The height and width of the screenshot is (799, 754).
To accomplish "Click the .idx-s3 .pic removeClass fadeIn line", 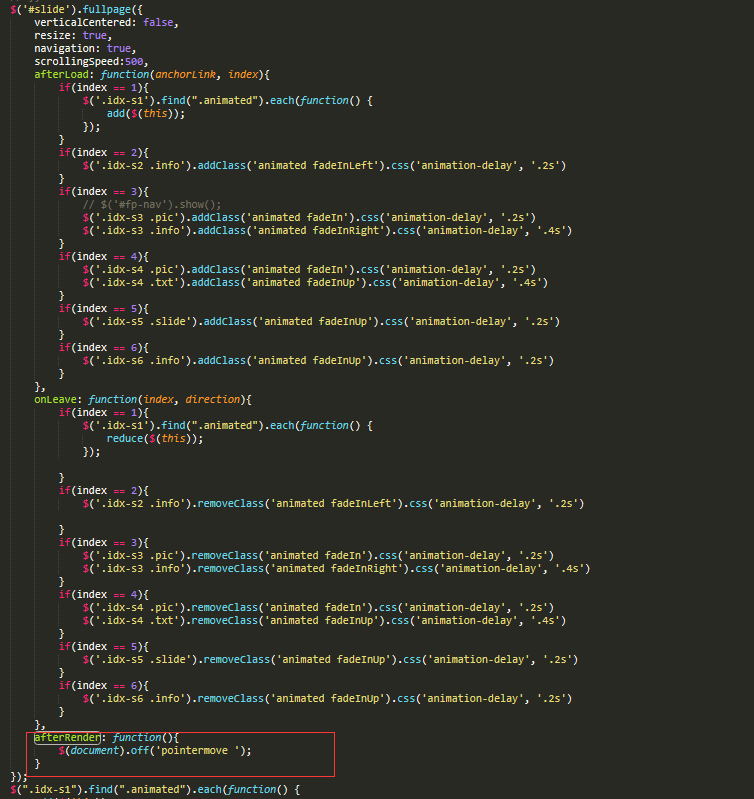I will (x=318, y=555).
